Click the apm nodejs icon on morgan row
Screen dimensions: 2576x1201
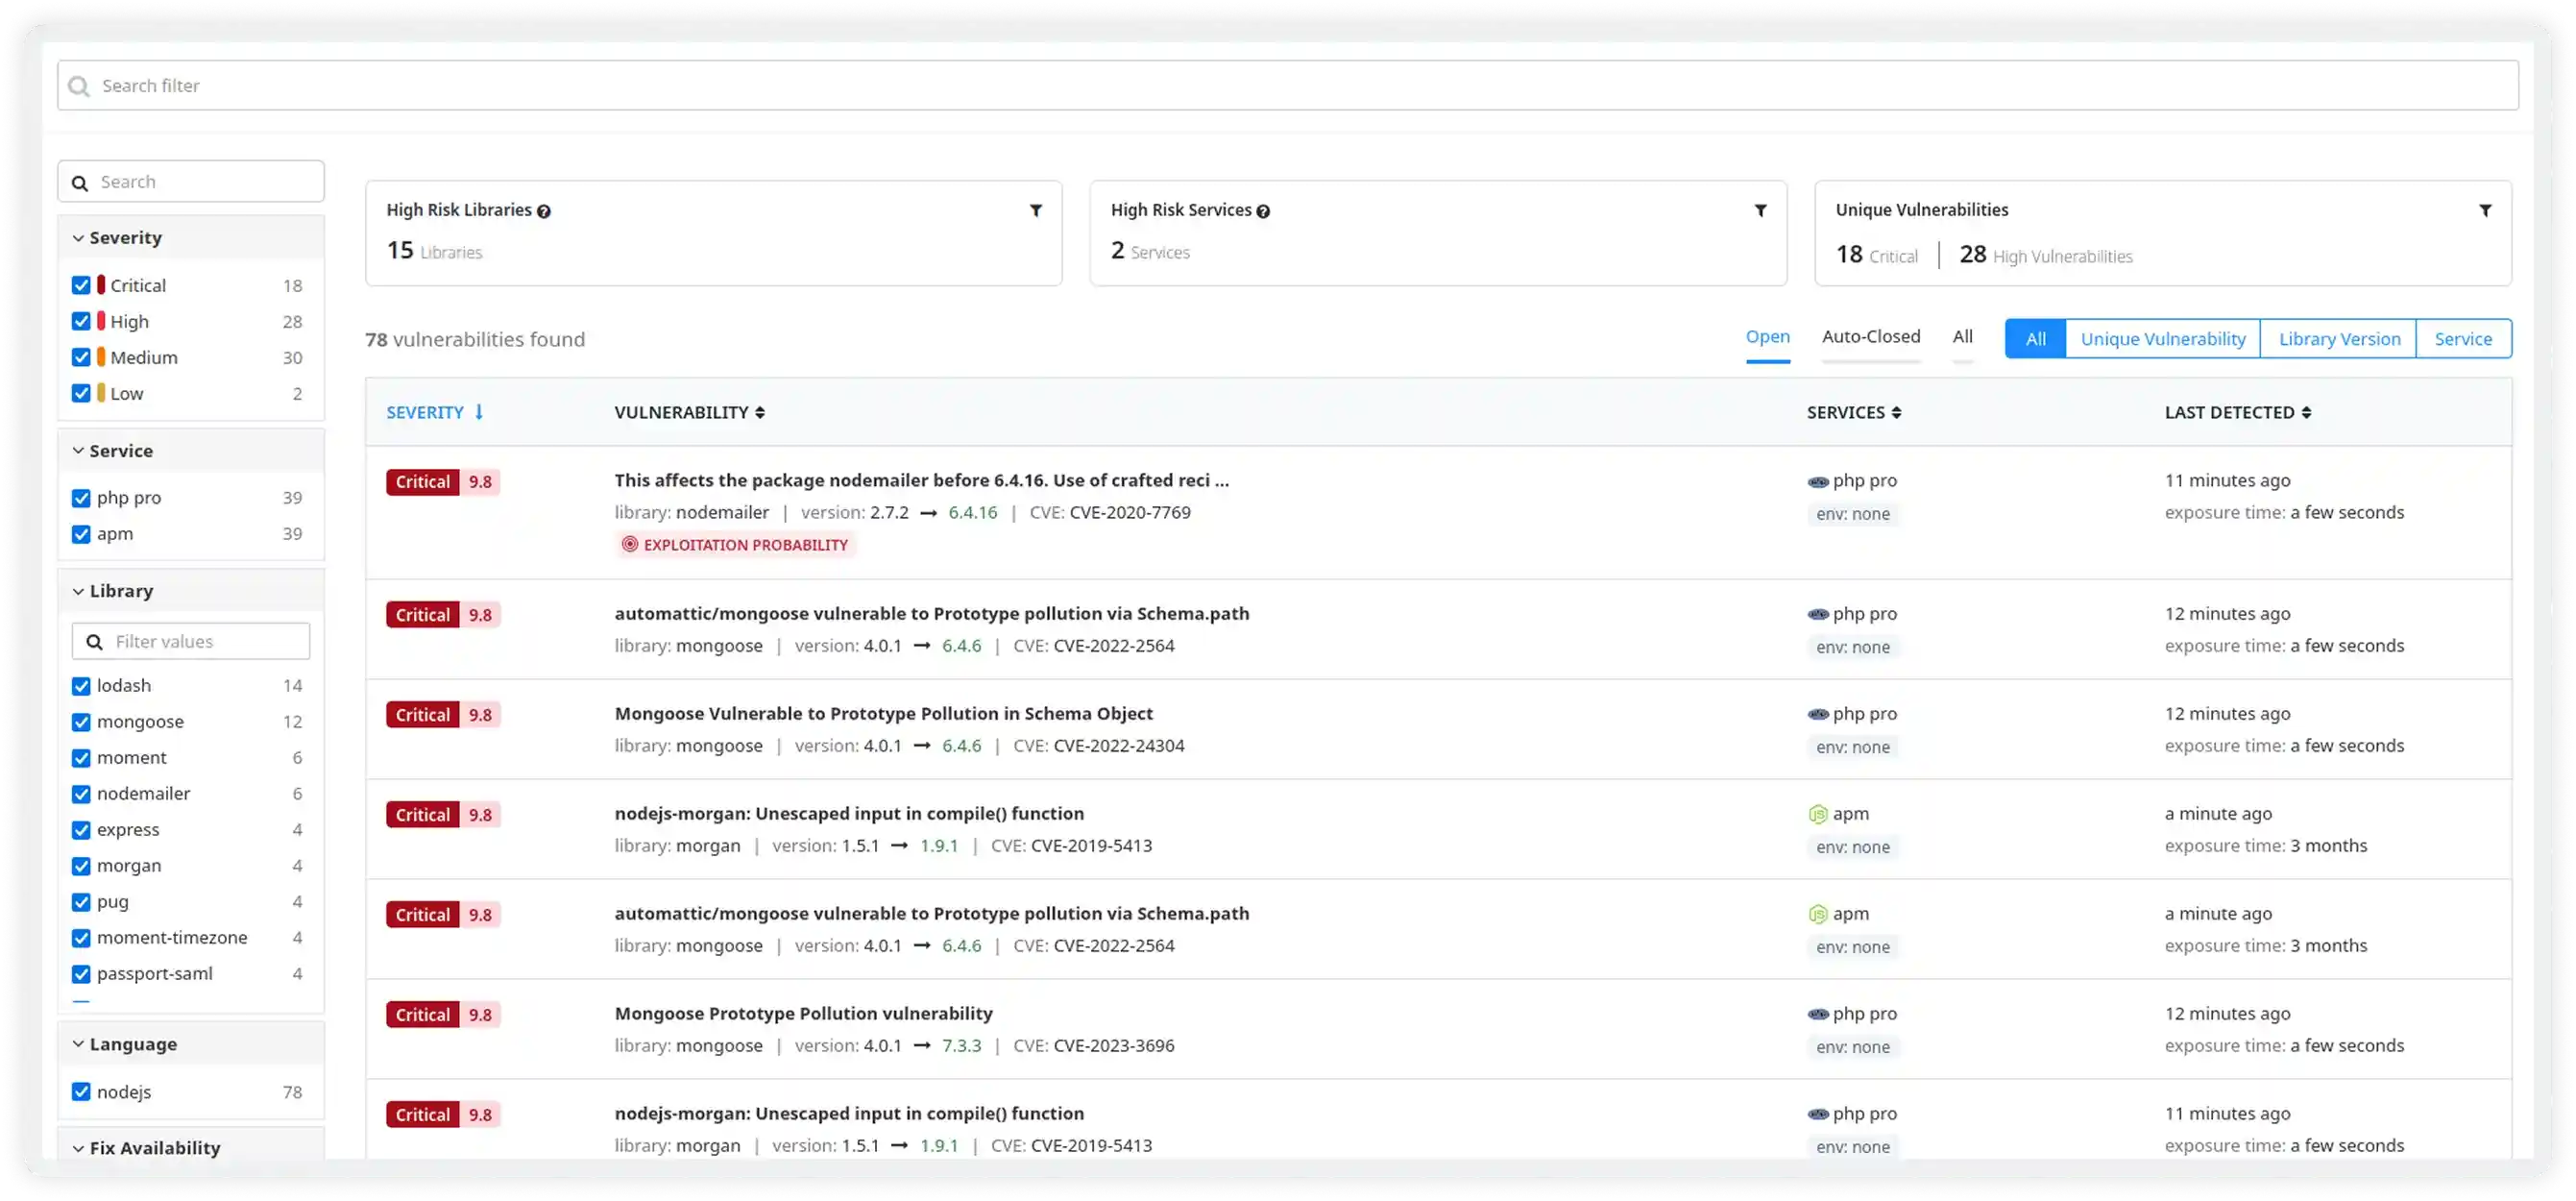tap(1819, 813)
